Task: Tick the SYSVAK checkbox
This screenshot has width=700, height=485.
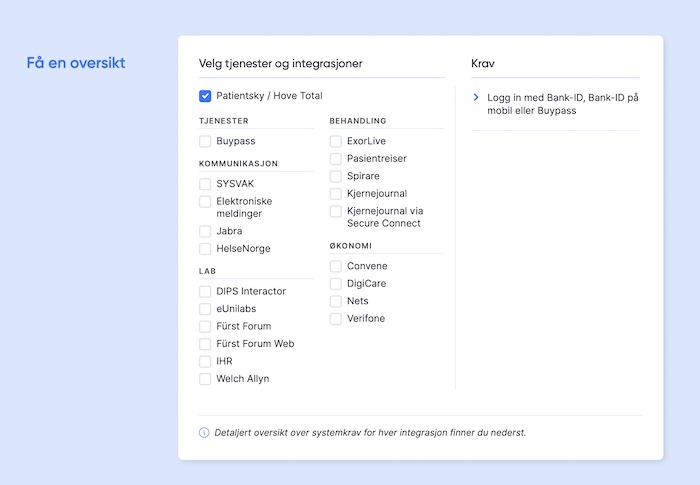Action: click(x=205, y=184)
